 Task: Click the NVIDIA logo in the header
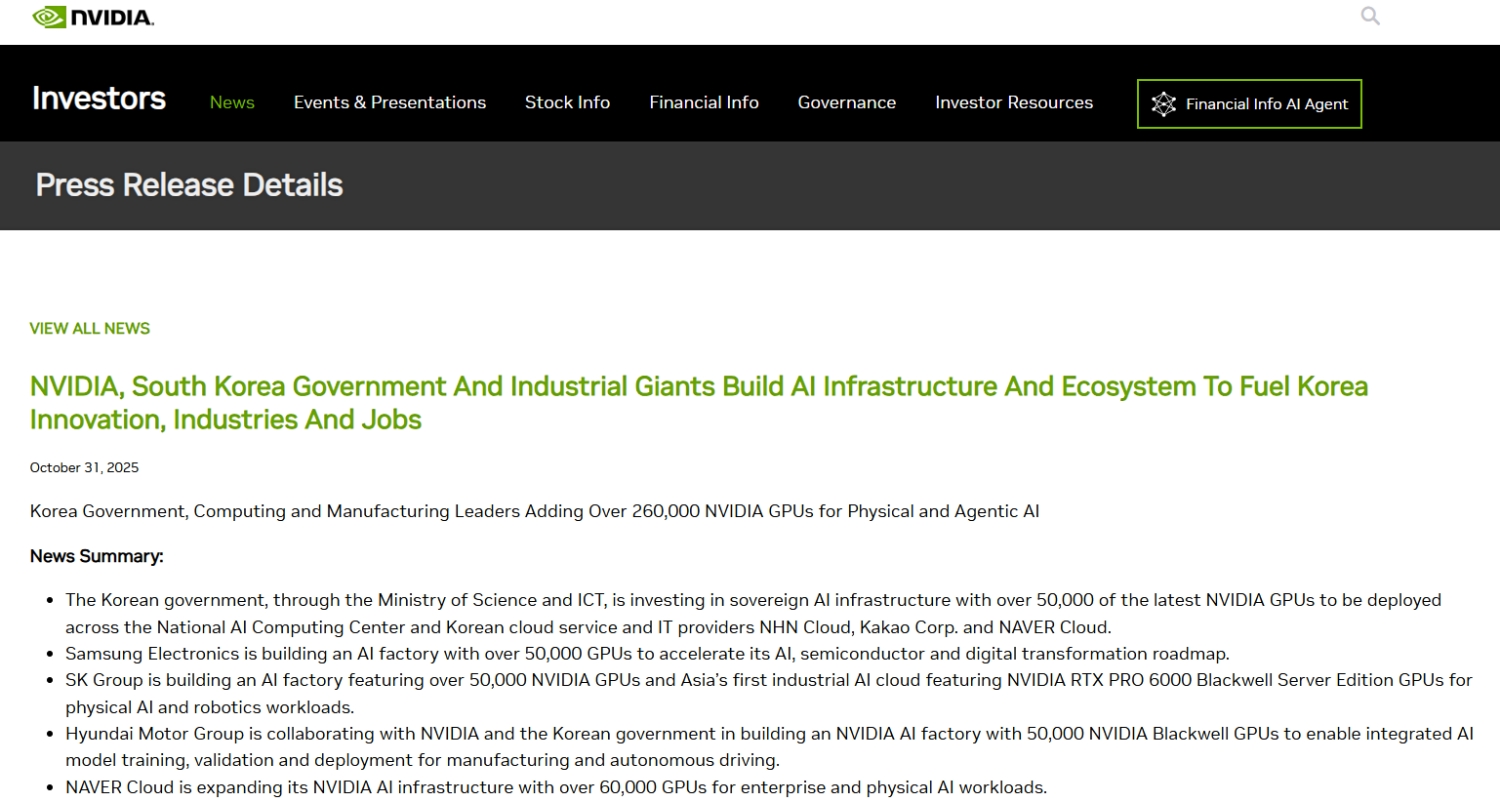(x=93, y=17)
